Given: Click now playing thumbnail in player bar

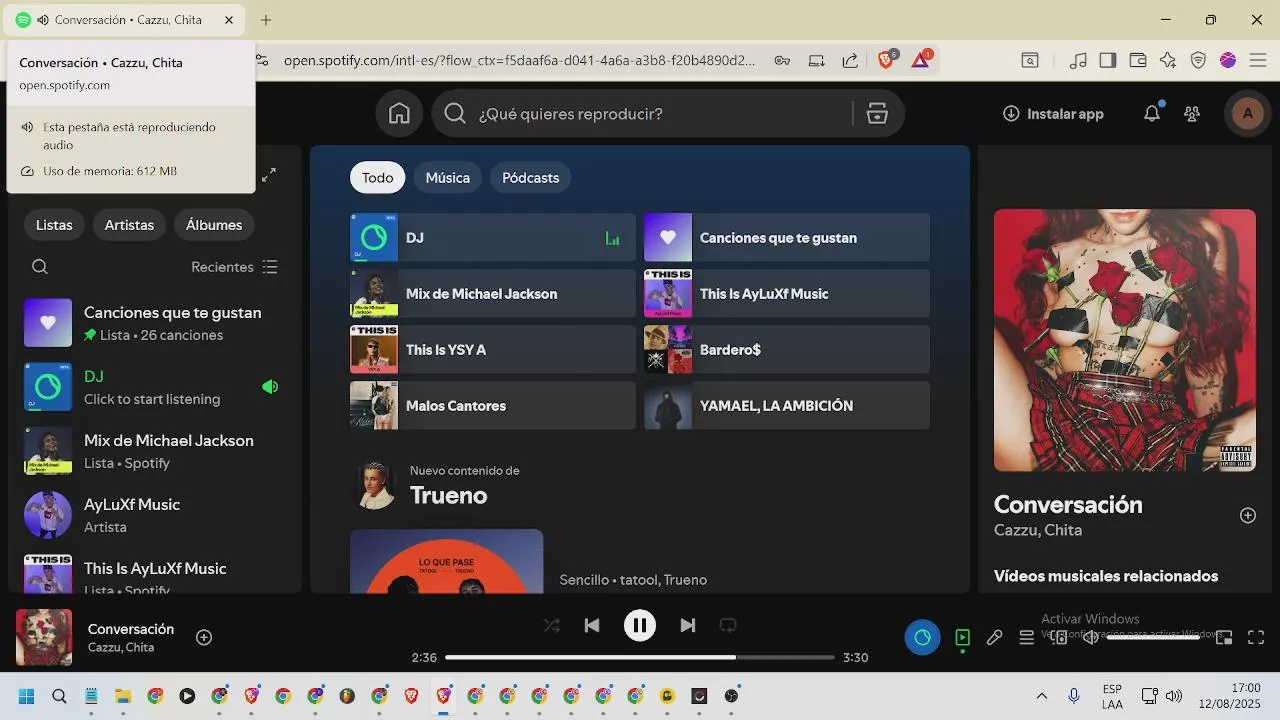Looking at the screenshot, I should (44, 637).
